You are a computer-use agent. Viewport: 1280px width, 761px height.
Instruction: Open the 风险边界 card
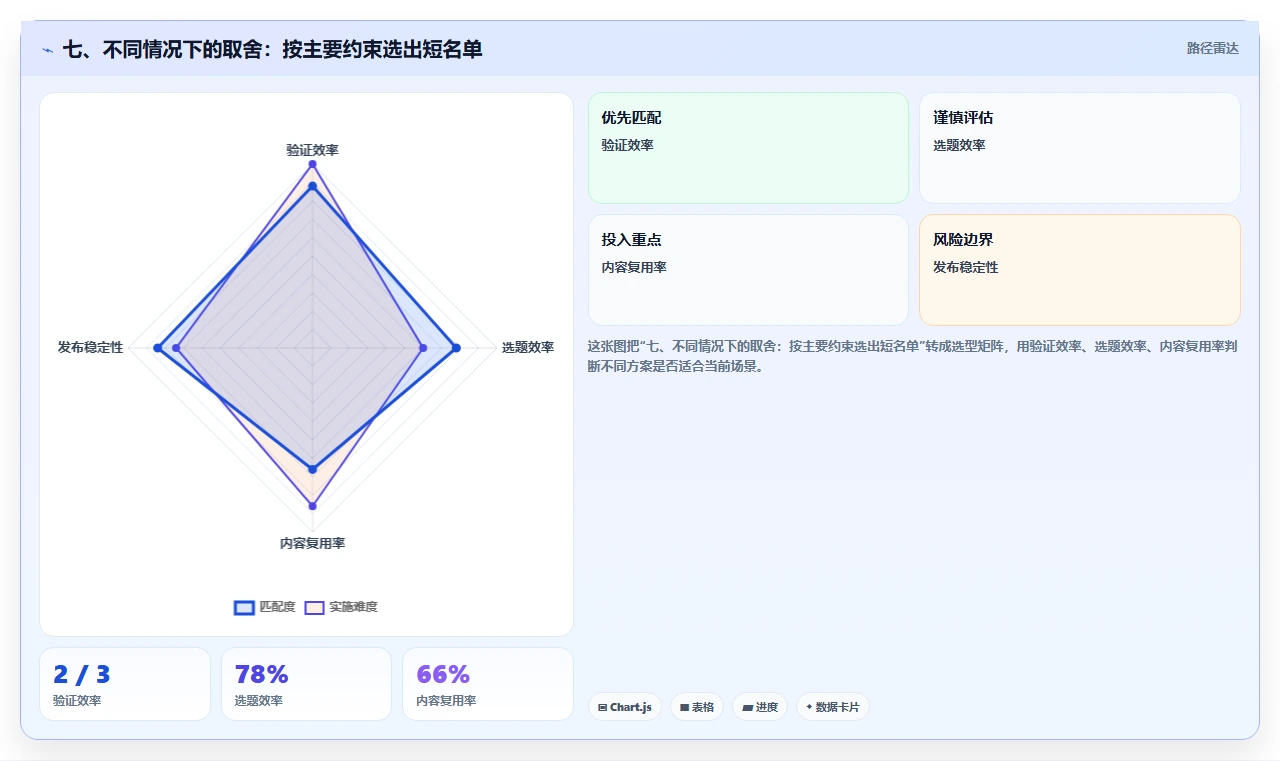point(1080,270)
